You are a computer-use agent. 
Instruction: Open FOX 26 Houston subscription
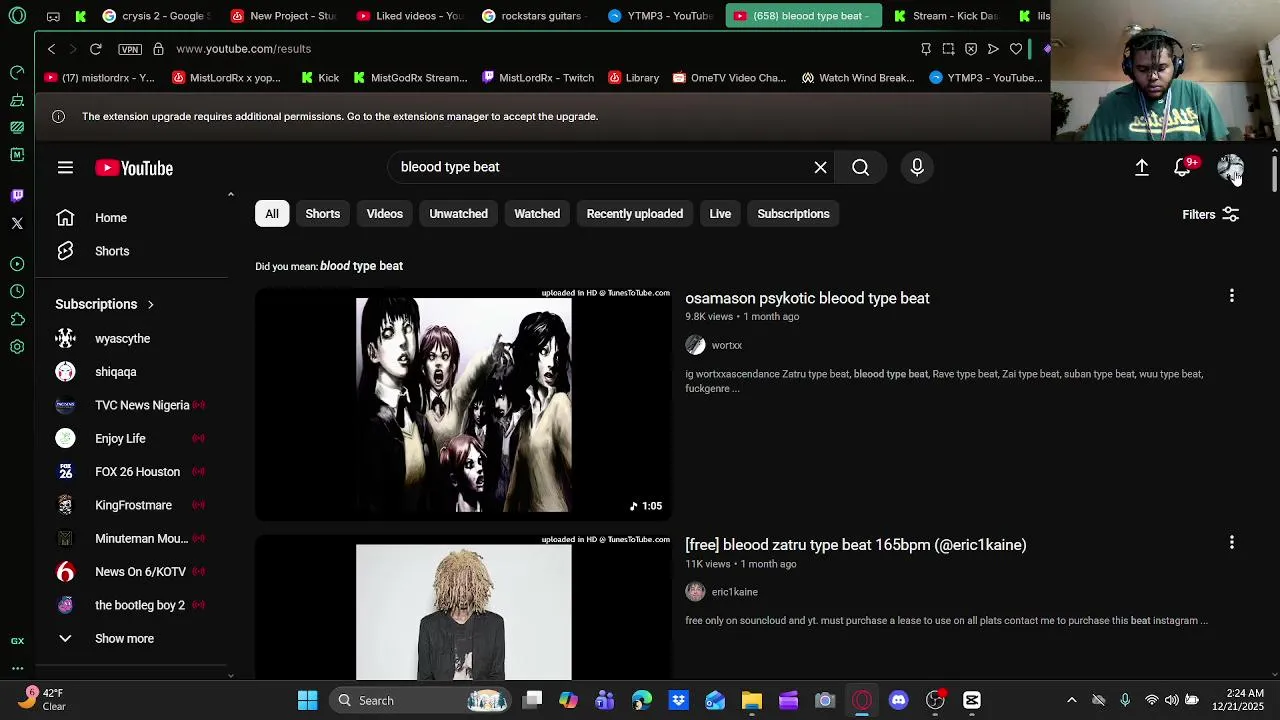pos(139,472)
